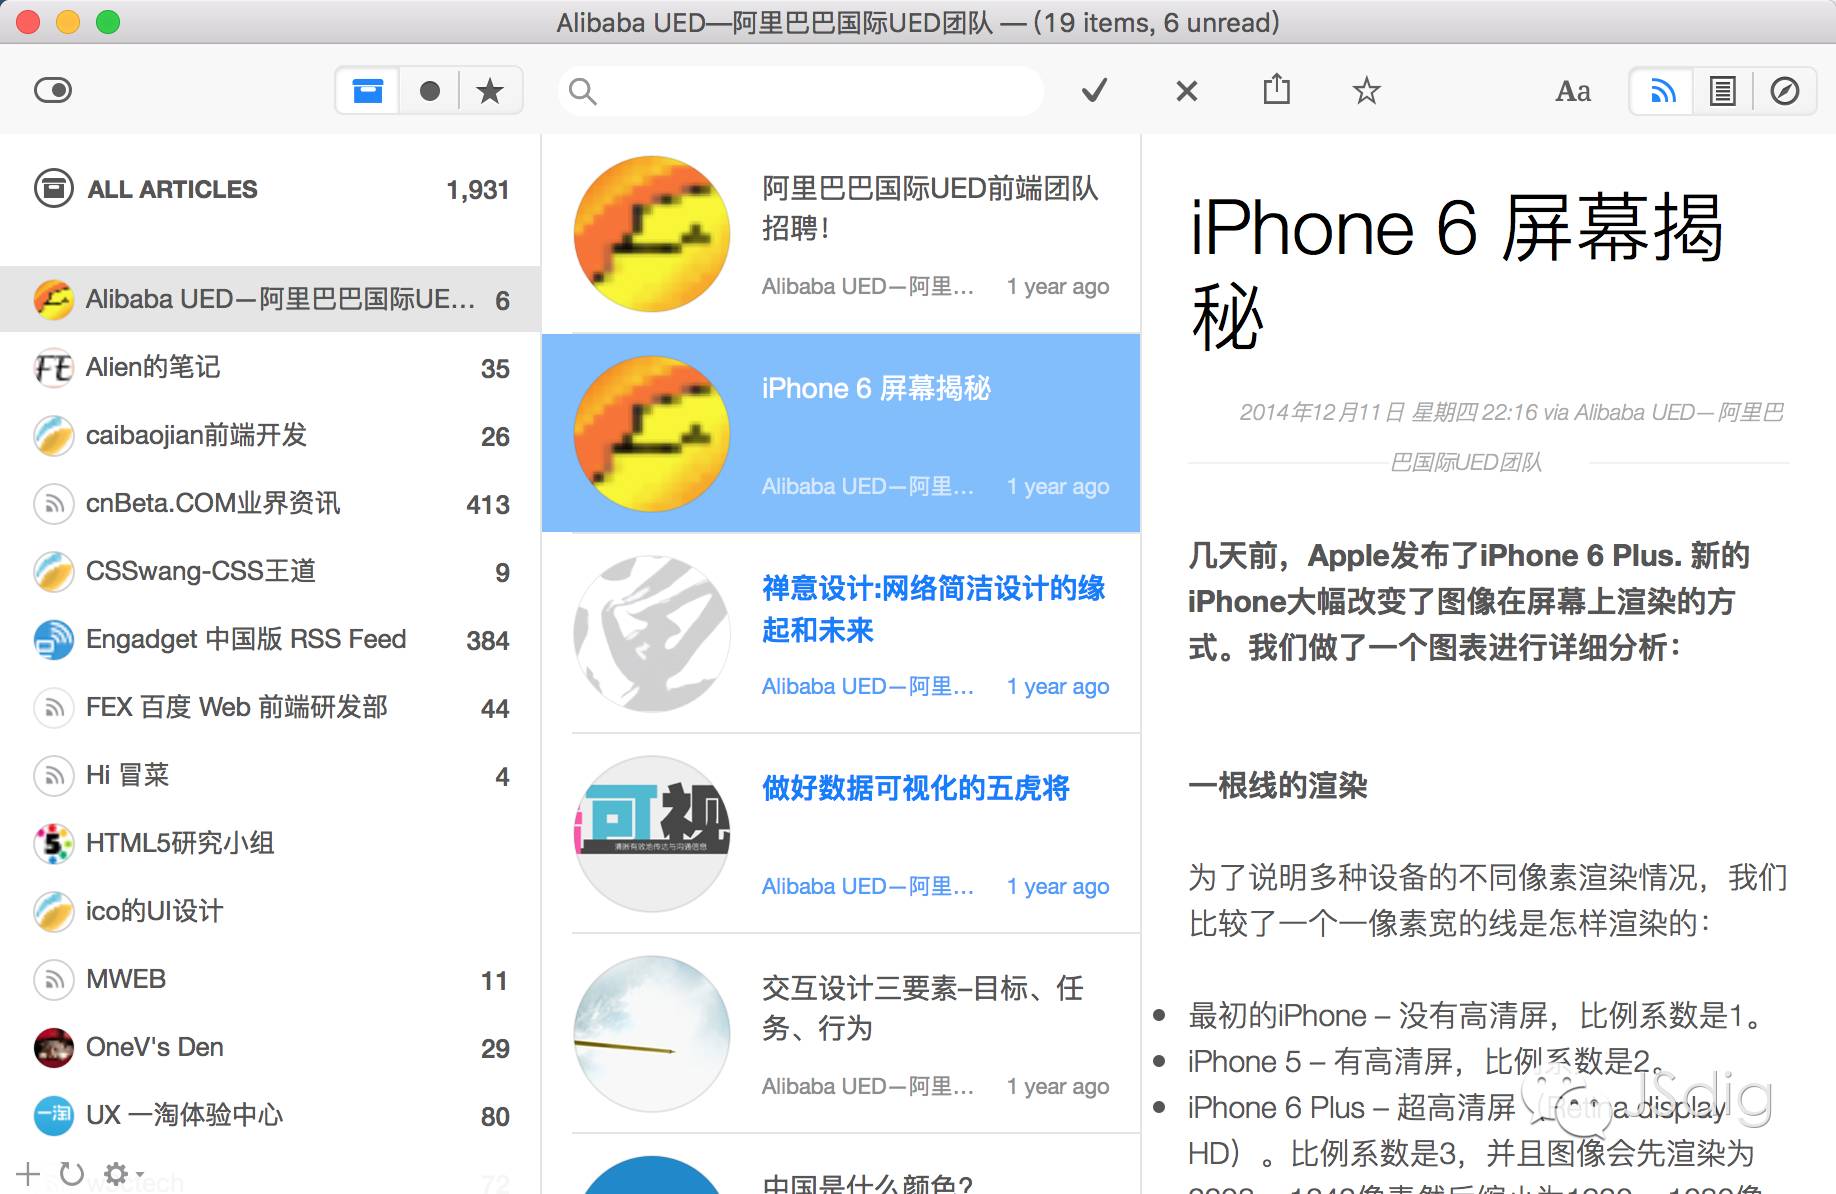This screenshot has width=1836, height=1194.
Task: Toggle the sidebar visibility switch
Action: 53,91
